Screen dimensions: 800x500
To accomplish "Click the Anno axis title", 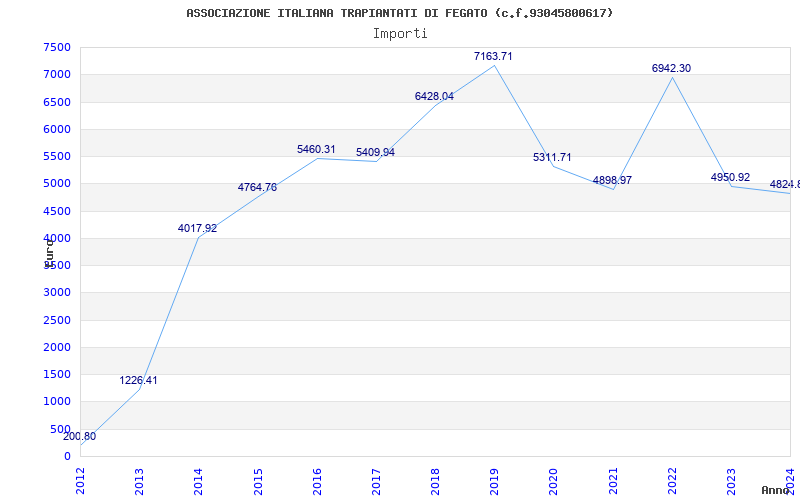I will coord(776,490).
